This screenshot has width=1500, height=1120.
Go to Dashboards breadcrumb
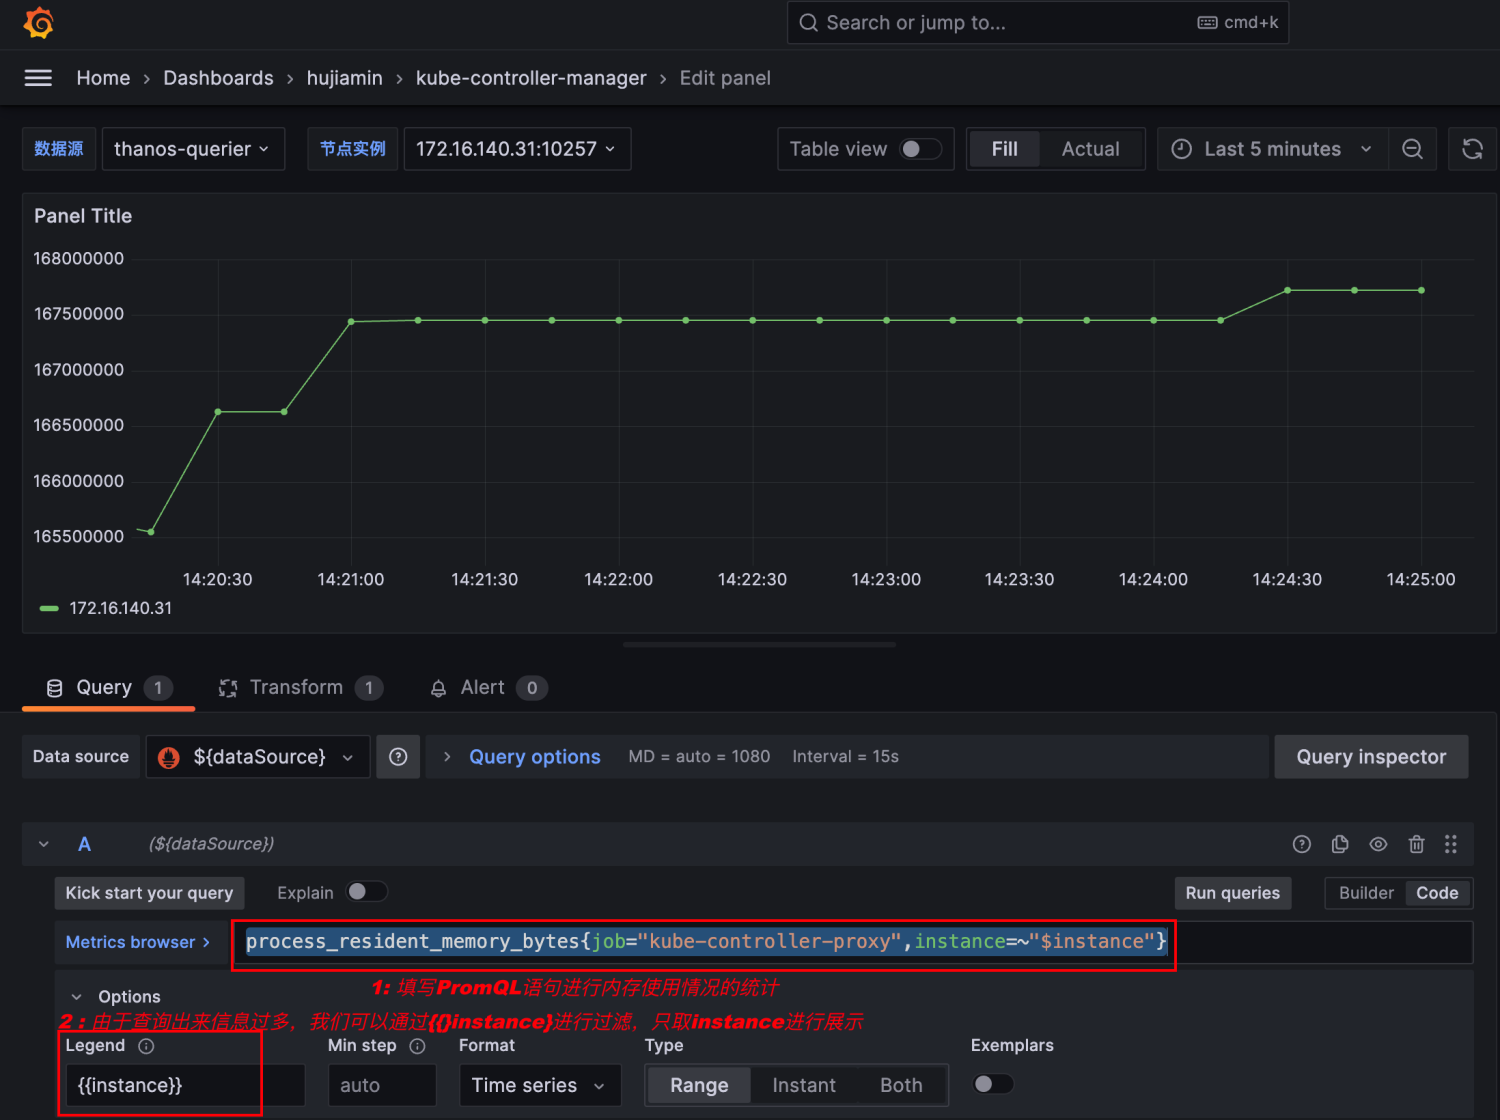(x=218, y=78)
